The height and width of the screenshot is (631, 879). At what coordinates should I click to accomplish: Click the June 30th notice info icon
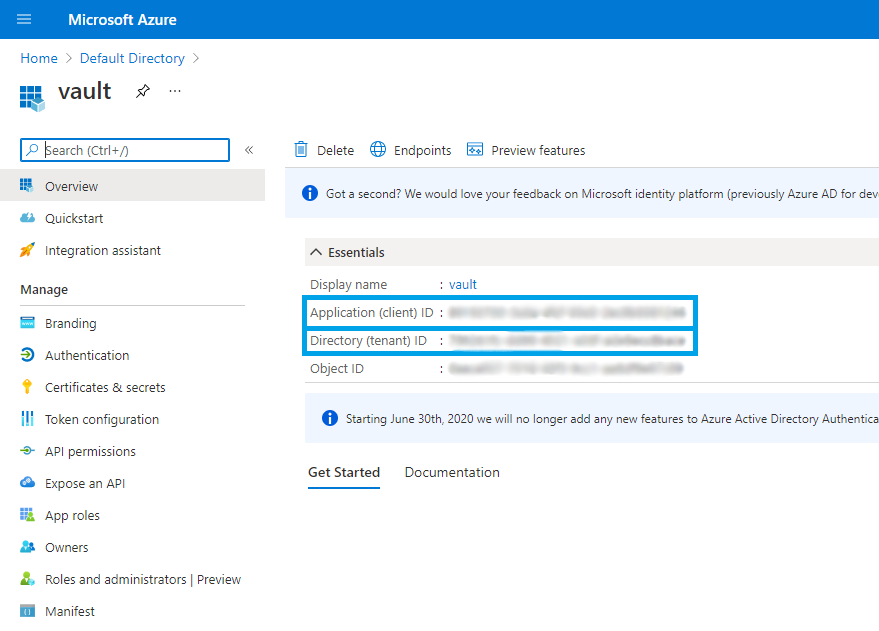pyautogui.click(x=330, y=418)
